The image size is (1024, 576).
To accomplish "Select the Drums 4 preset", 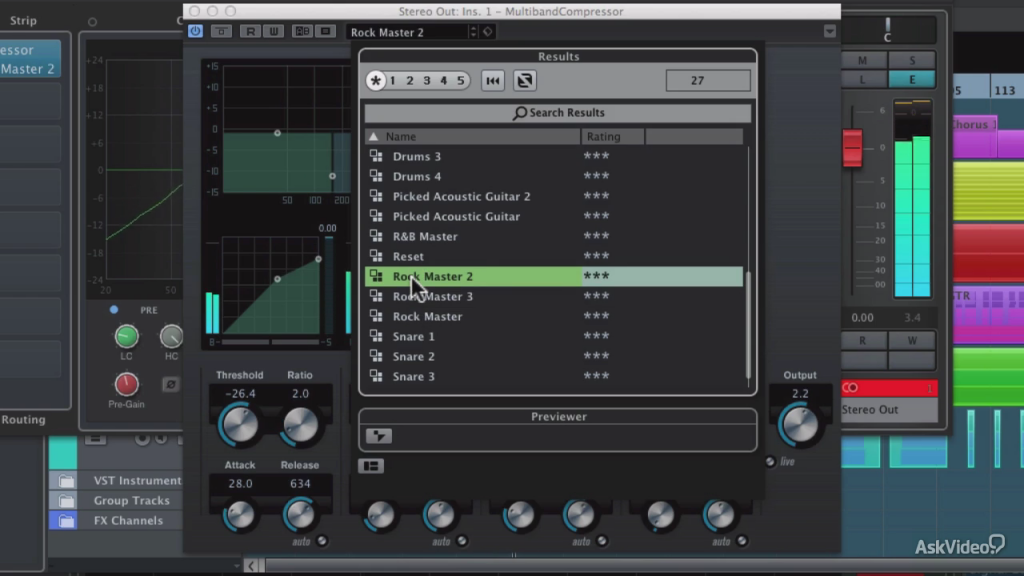I will coord(554,176).
